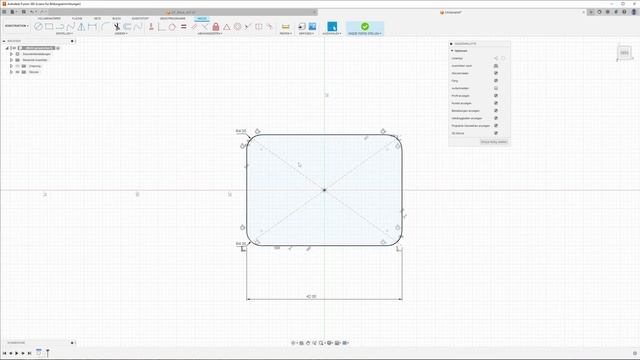Screen dimensions: 640x360
Task: Click the redo arrow
Action: point(42,12)
